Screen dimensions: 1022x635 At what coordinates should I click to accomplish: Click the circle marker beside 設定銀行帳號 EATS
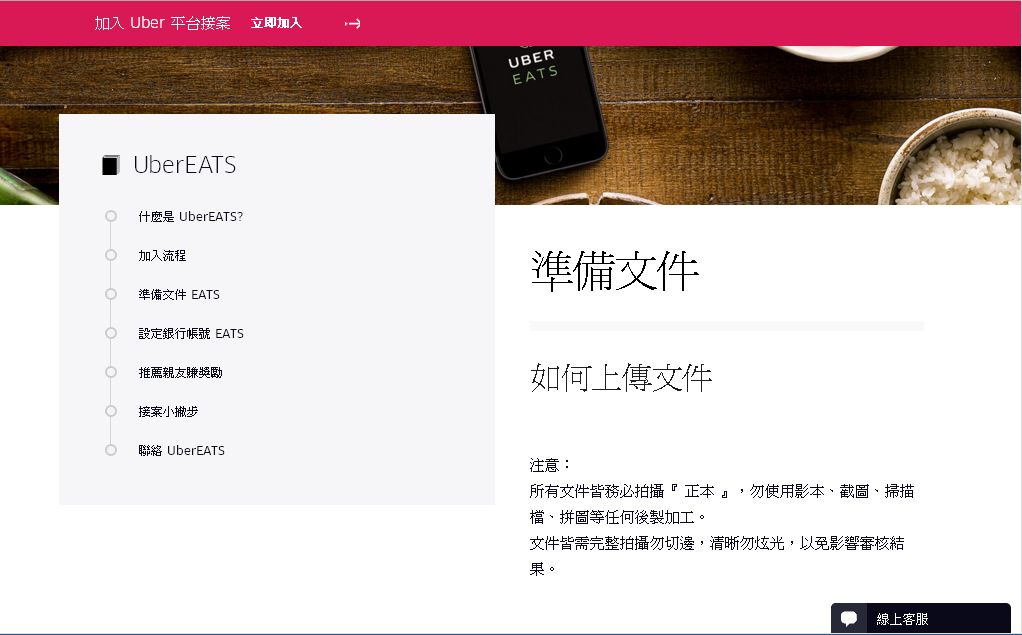(111, 333)
